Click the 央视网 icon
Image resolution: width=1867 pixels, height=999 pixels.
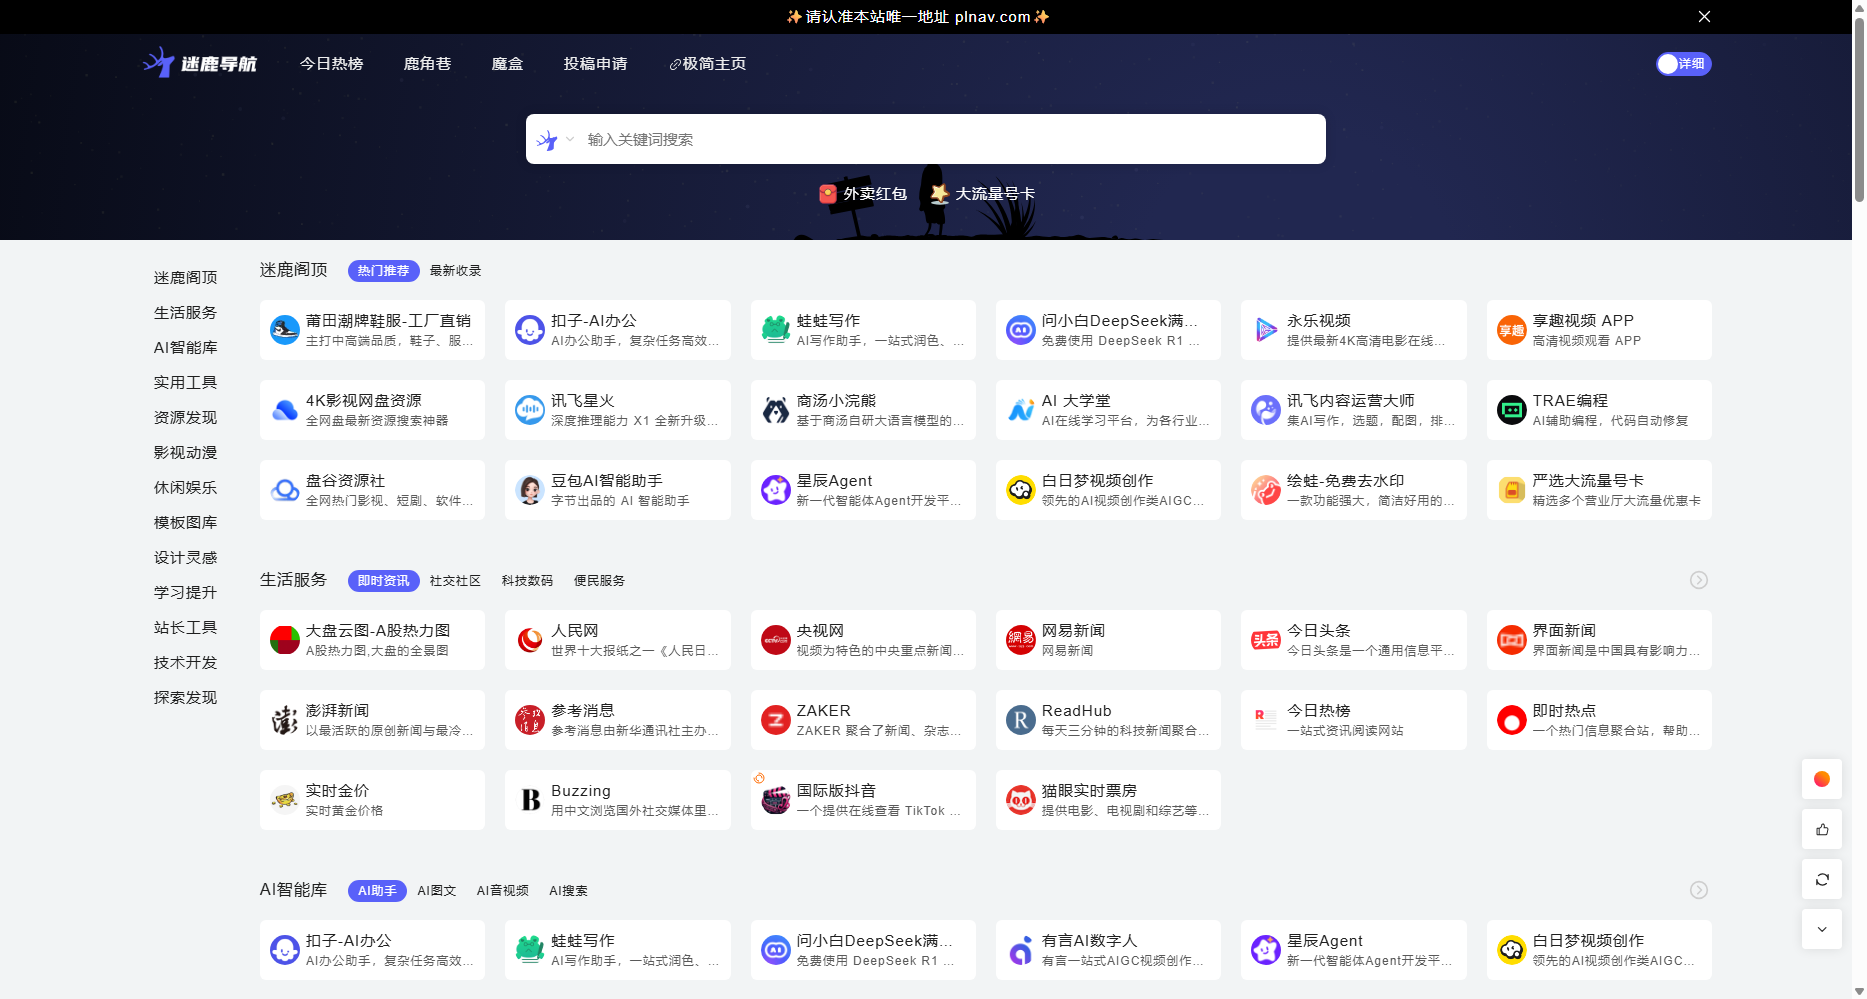[x=776, y=640]
